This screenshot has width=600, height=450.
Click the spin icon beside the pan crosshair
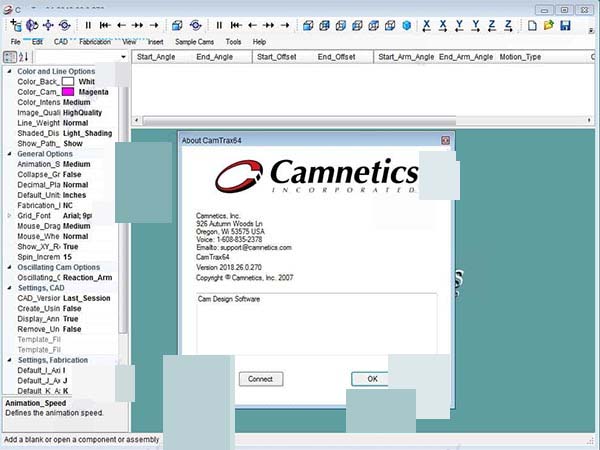coord(65,25)
